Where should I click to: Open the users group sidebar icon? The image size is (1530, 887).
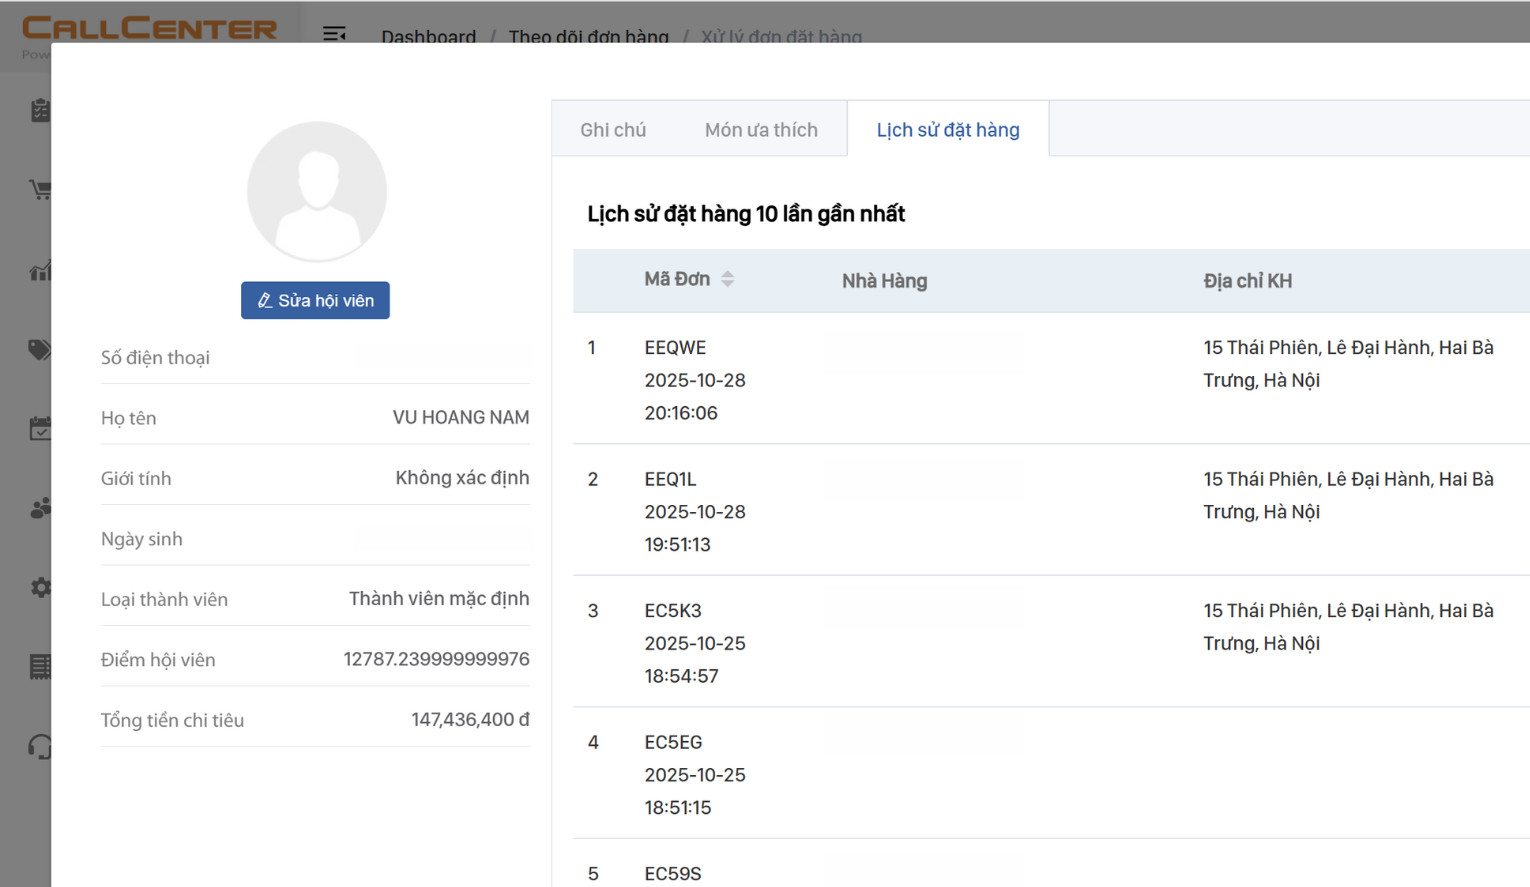40,509
